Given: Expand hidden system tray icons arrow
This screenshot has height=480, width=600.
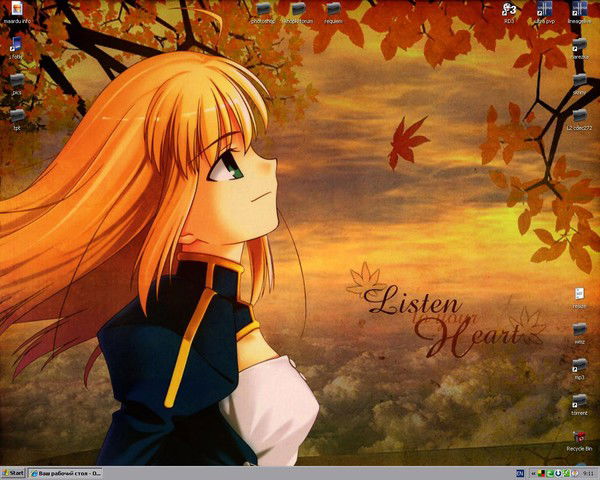Looking at the screenshot, I should 531,472.
